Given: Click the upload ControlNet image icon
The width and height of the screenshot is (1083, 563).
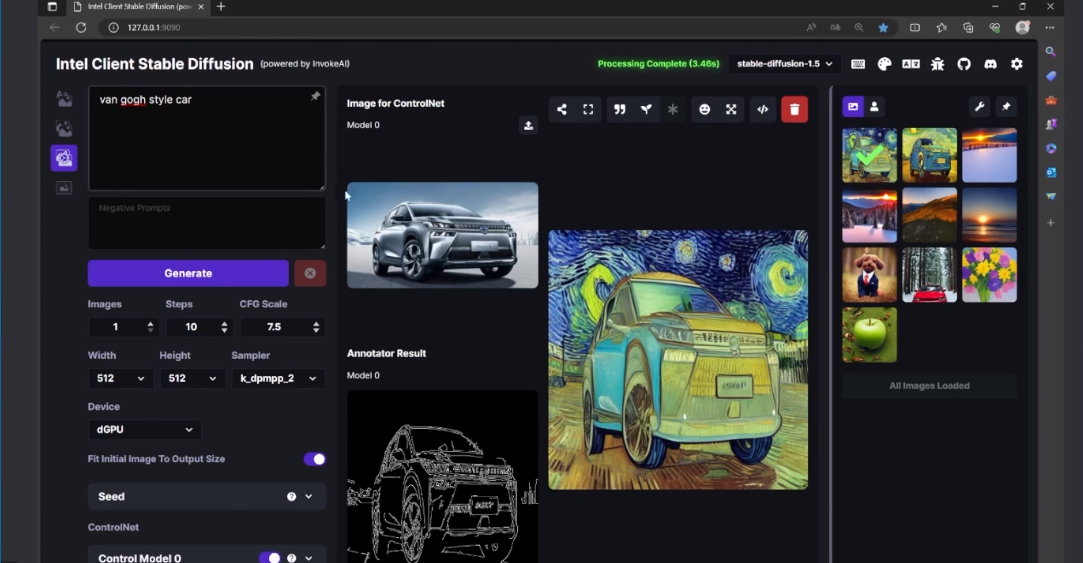Looking at the screenshot, I should click(528, 125).
